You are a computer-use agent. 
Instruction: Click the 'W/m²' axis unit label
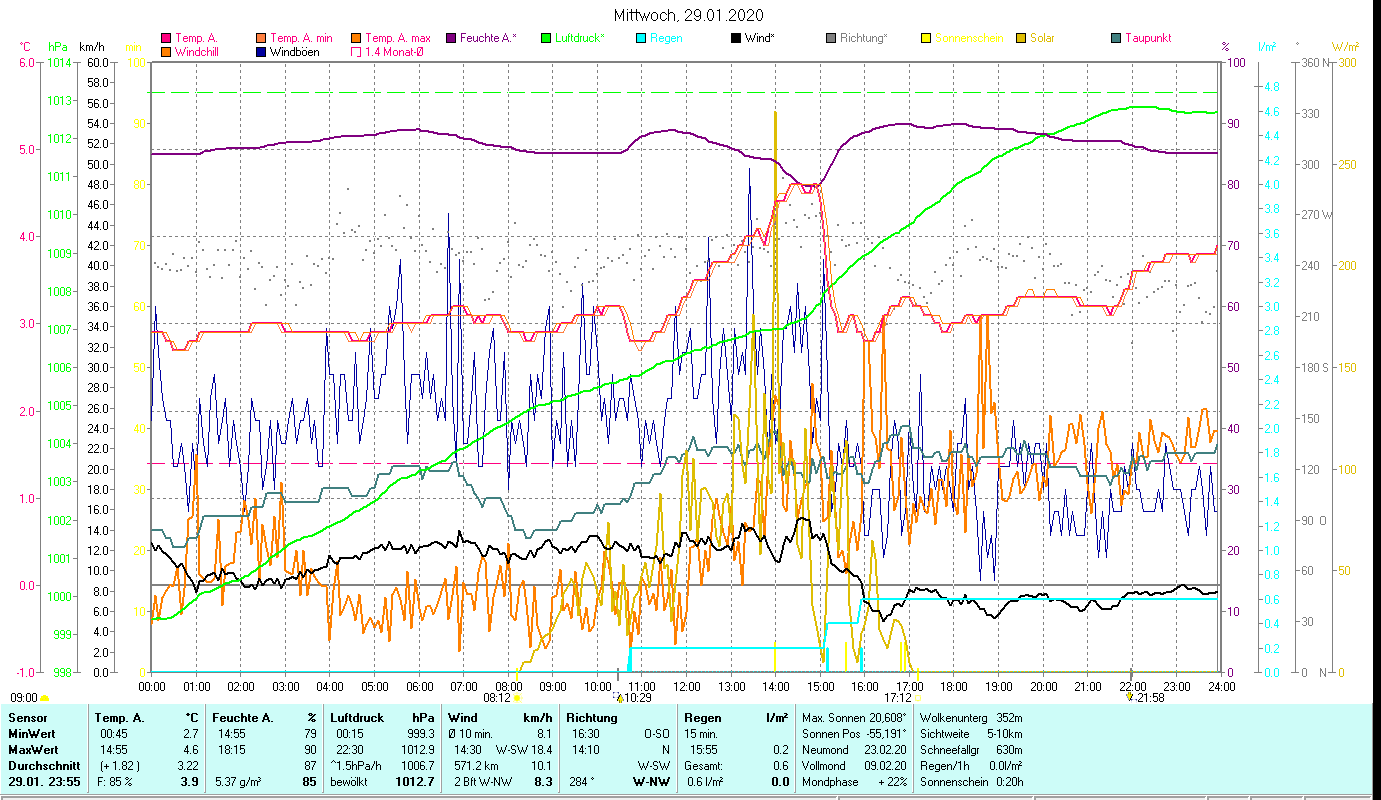(x=1346, y=47)
